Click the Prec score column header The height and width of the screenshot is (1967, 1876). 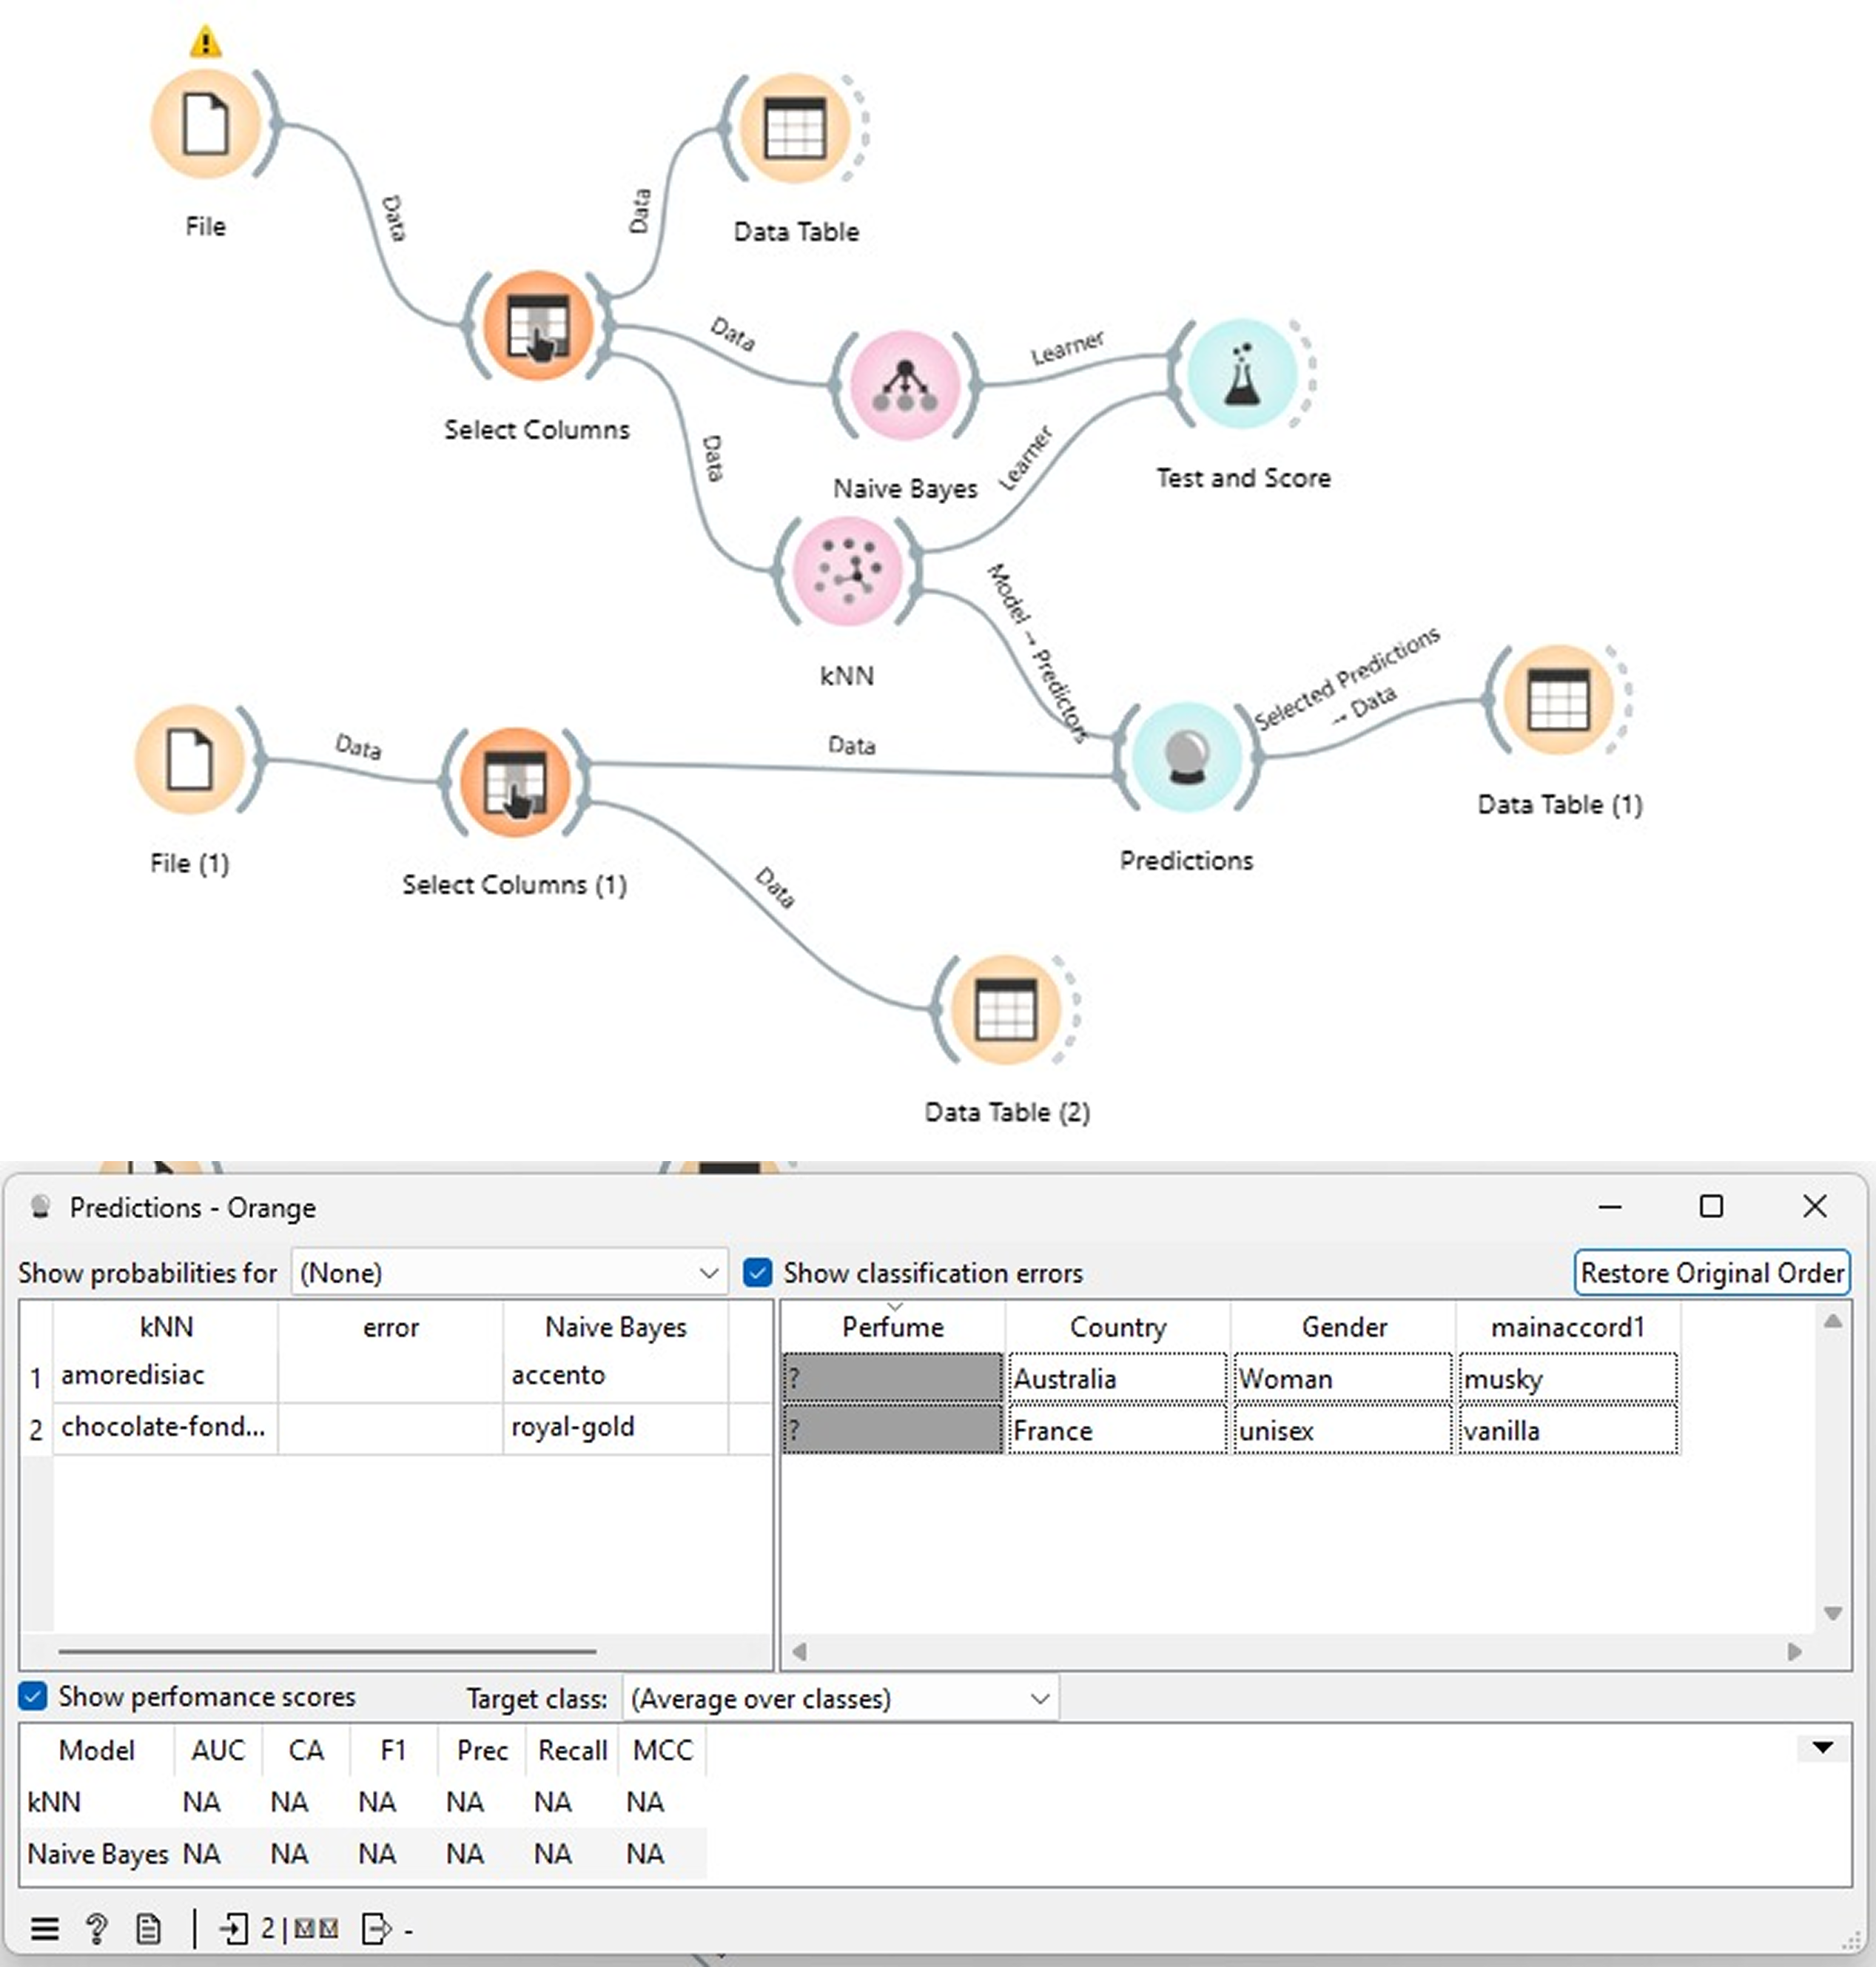pyautogui.click(x=482, y=1750)
